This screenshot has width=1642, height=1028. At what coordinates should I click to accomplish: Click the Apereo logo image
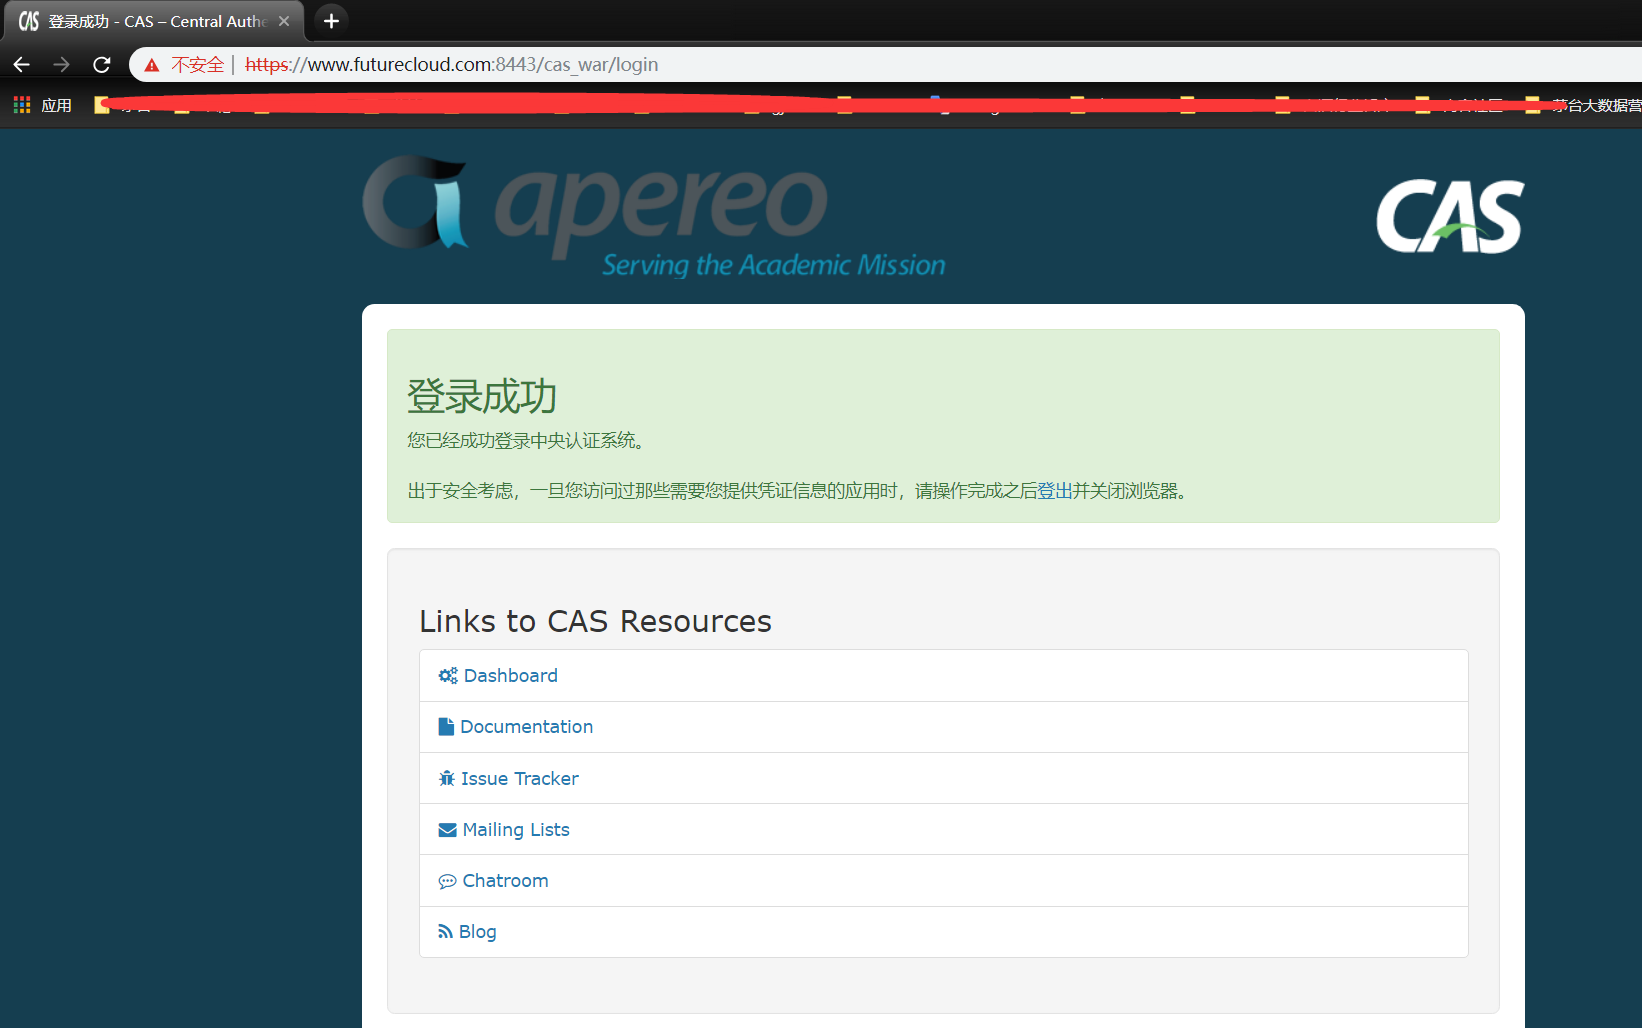click(x=654, y=215)
